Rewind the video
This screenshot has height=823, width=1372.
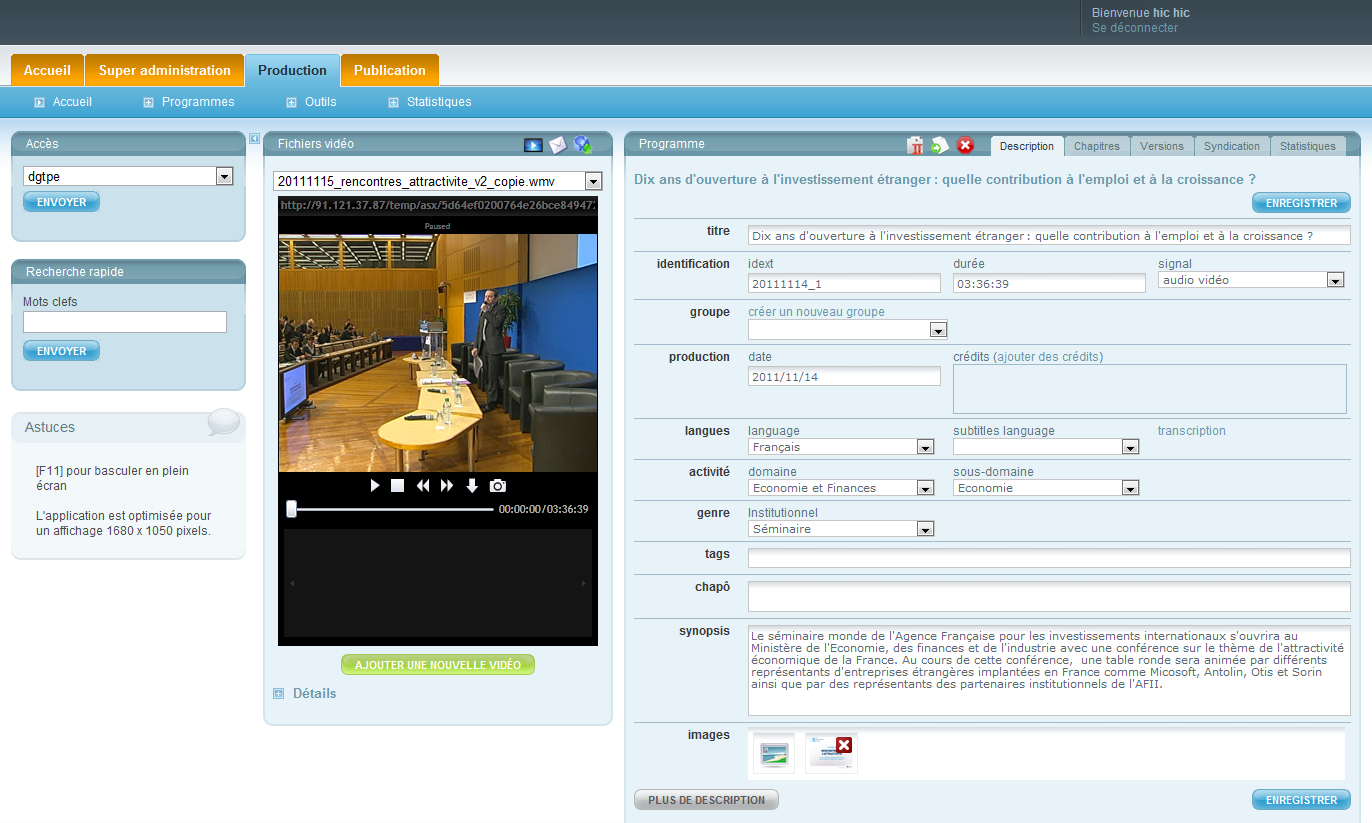coord(423,486)
